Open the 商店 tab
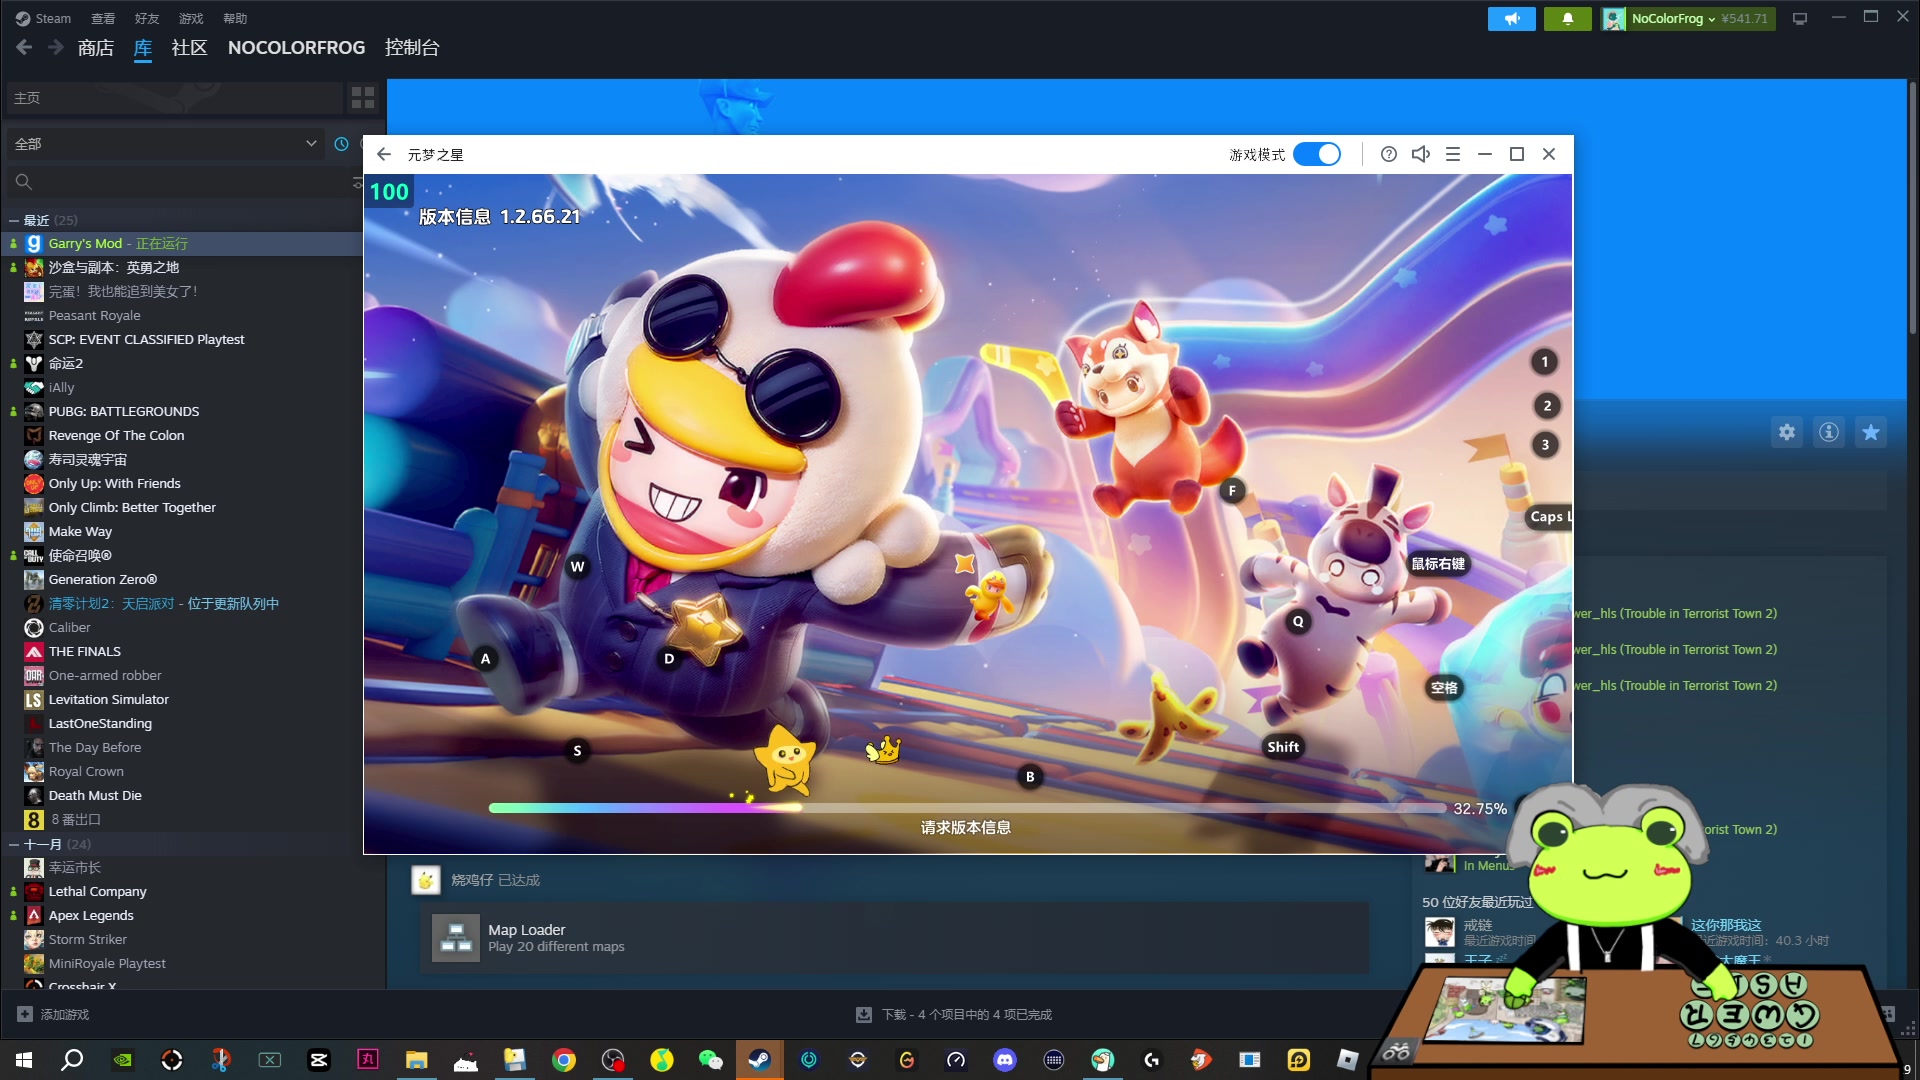This screenshot has height=1080, width=1920. (x=96, y=47)
